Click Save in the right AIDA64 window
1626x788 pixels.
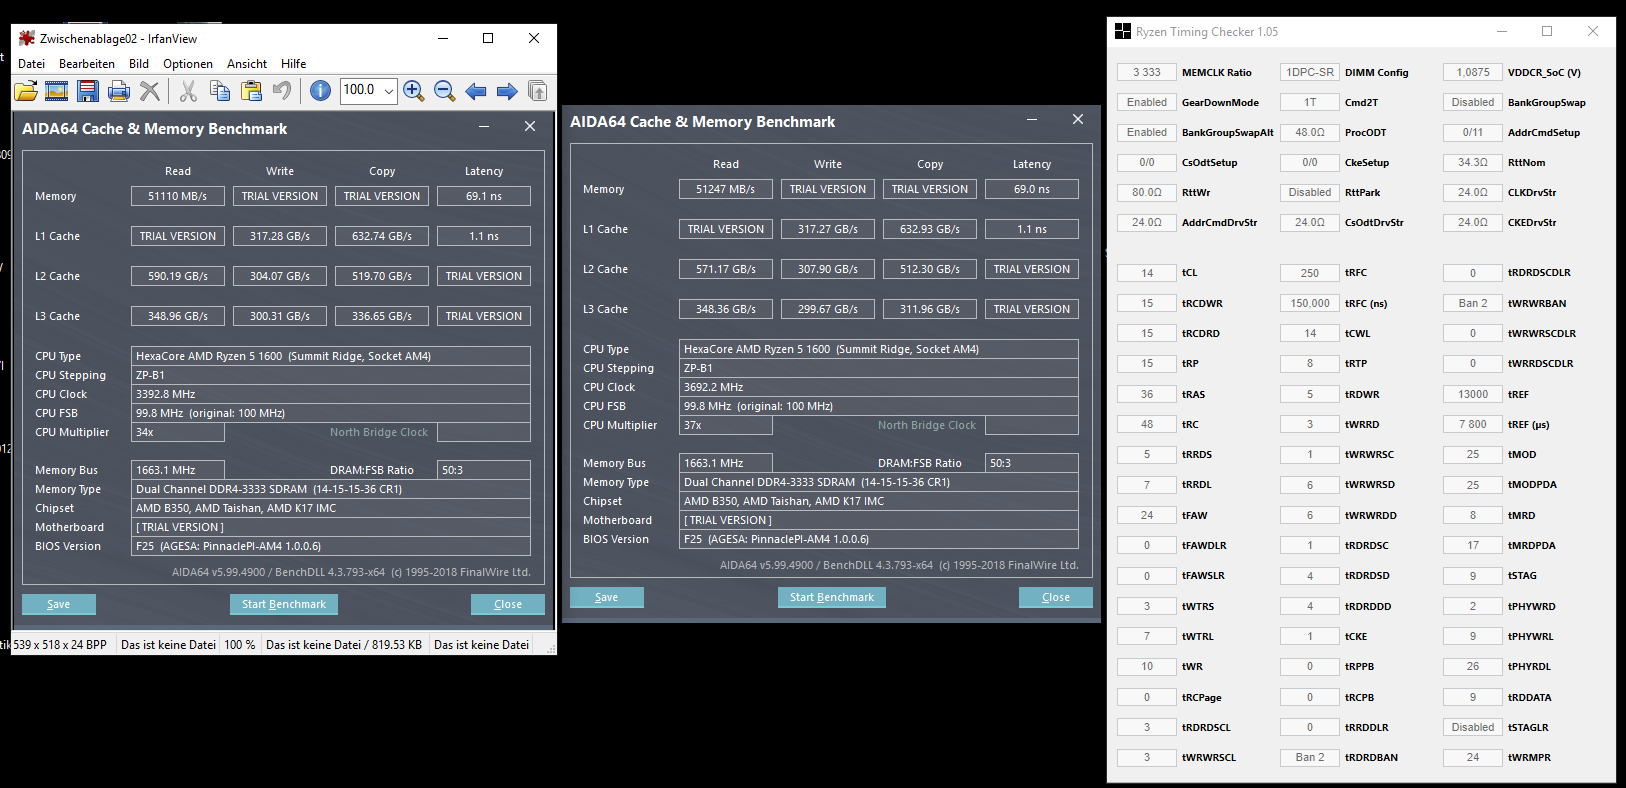pos(607,597)
